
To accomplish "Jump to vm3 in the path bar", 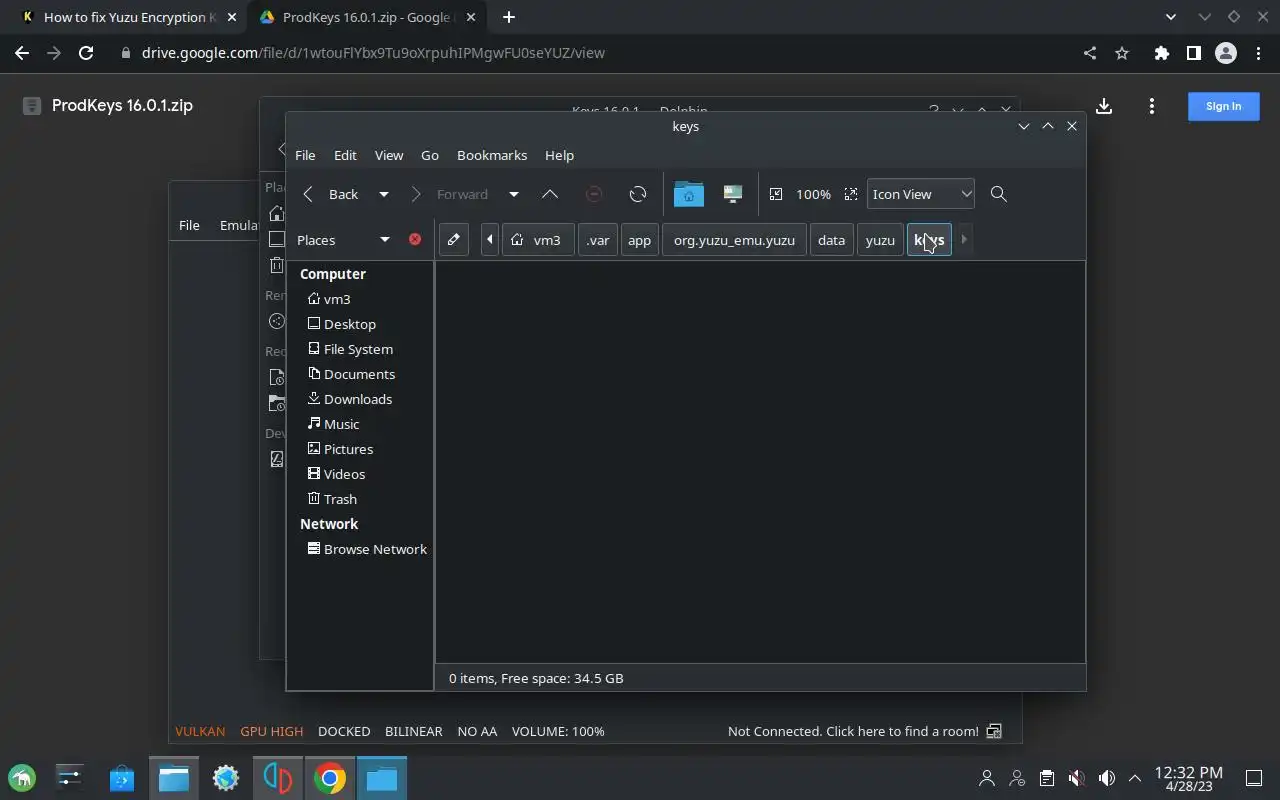I will 538,240.
